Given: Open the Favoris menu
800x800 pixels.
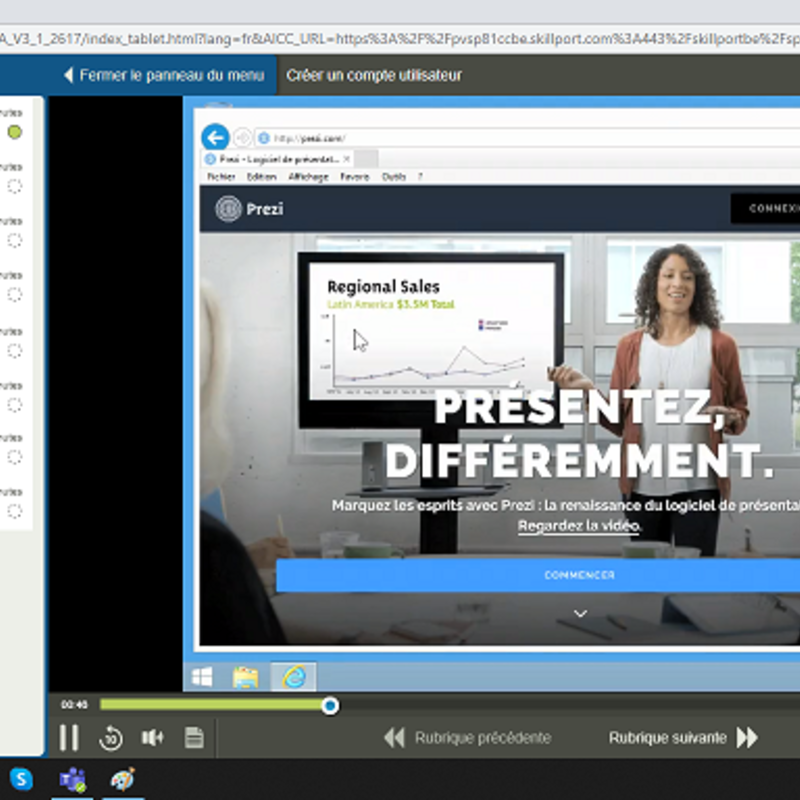Looking at the screenshot, I should point(355,177).
